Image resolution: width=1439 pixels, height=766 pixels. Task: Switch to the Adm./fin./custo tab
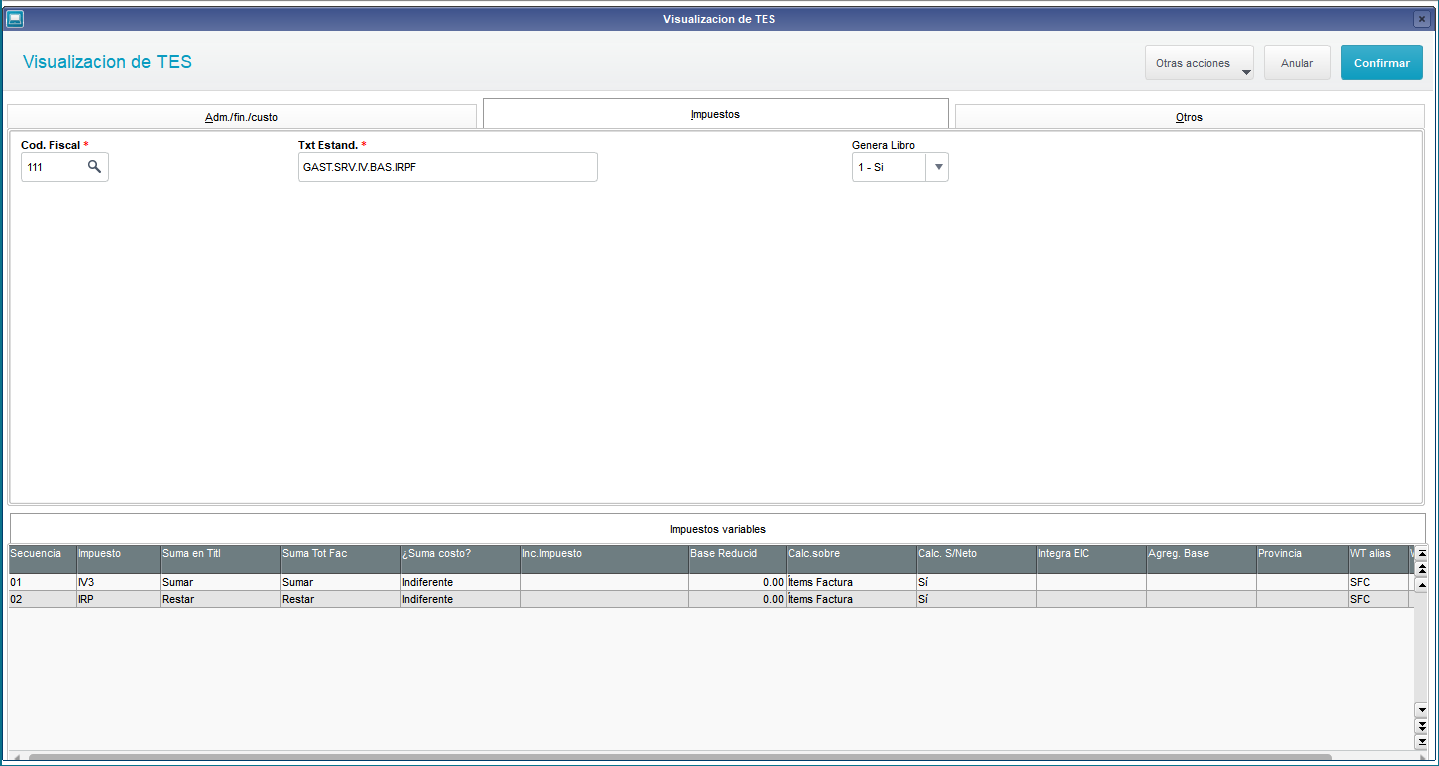[x=242, y=117]
